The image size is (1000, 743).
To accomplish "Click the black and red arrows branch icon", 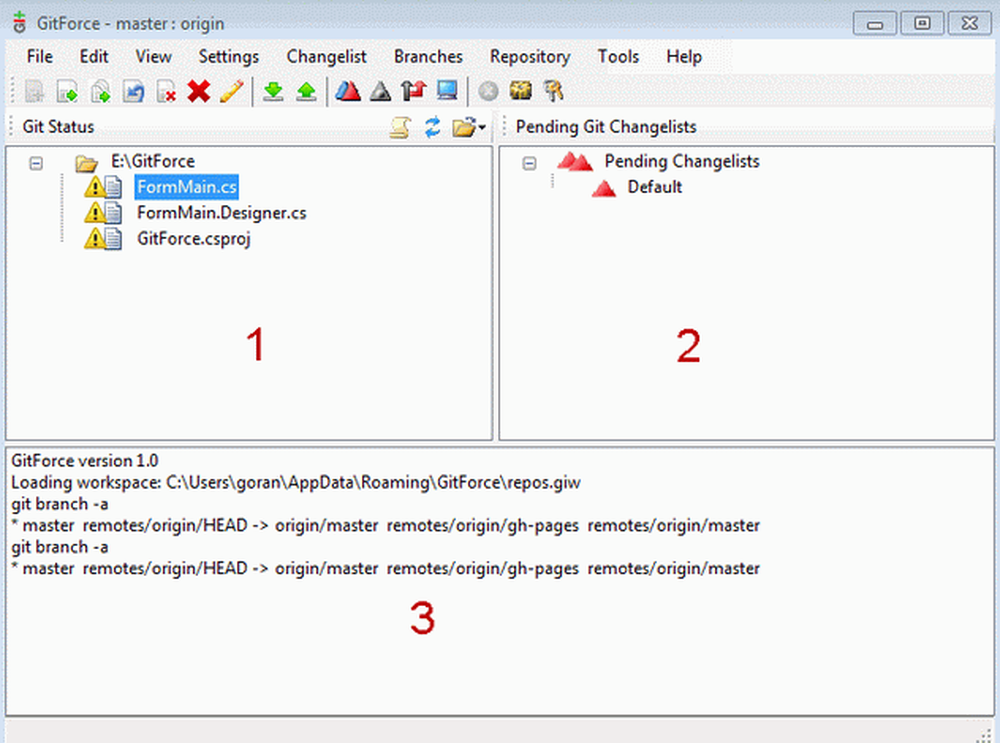I will 414,91.
